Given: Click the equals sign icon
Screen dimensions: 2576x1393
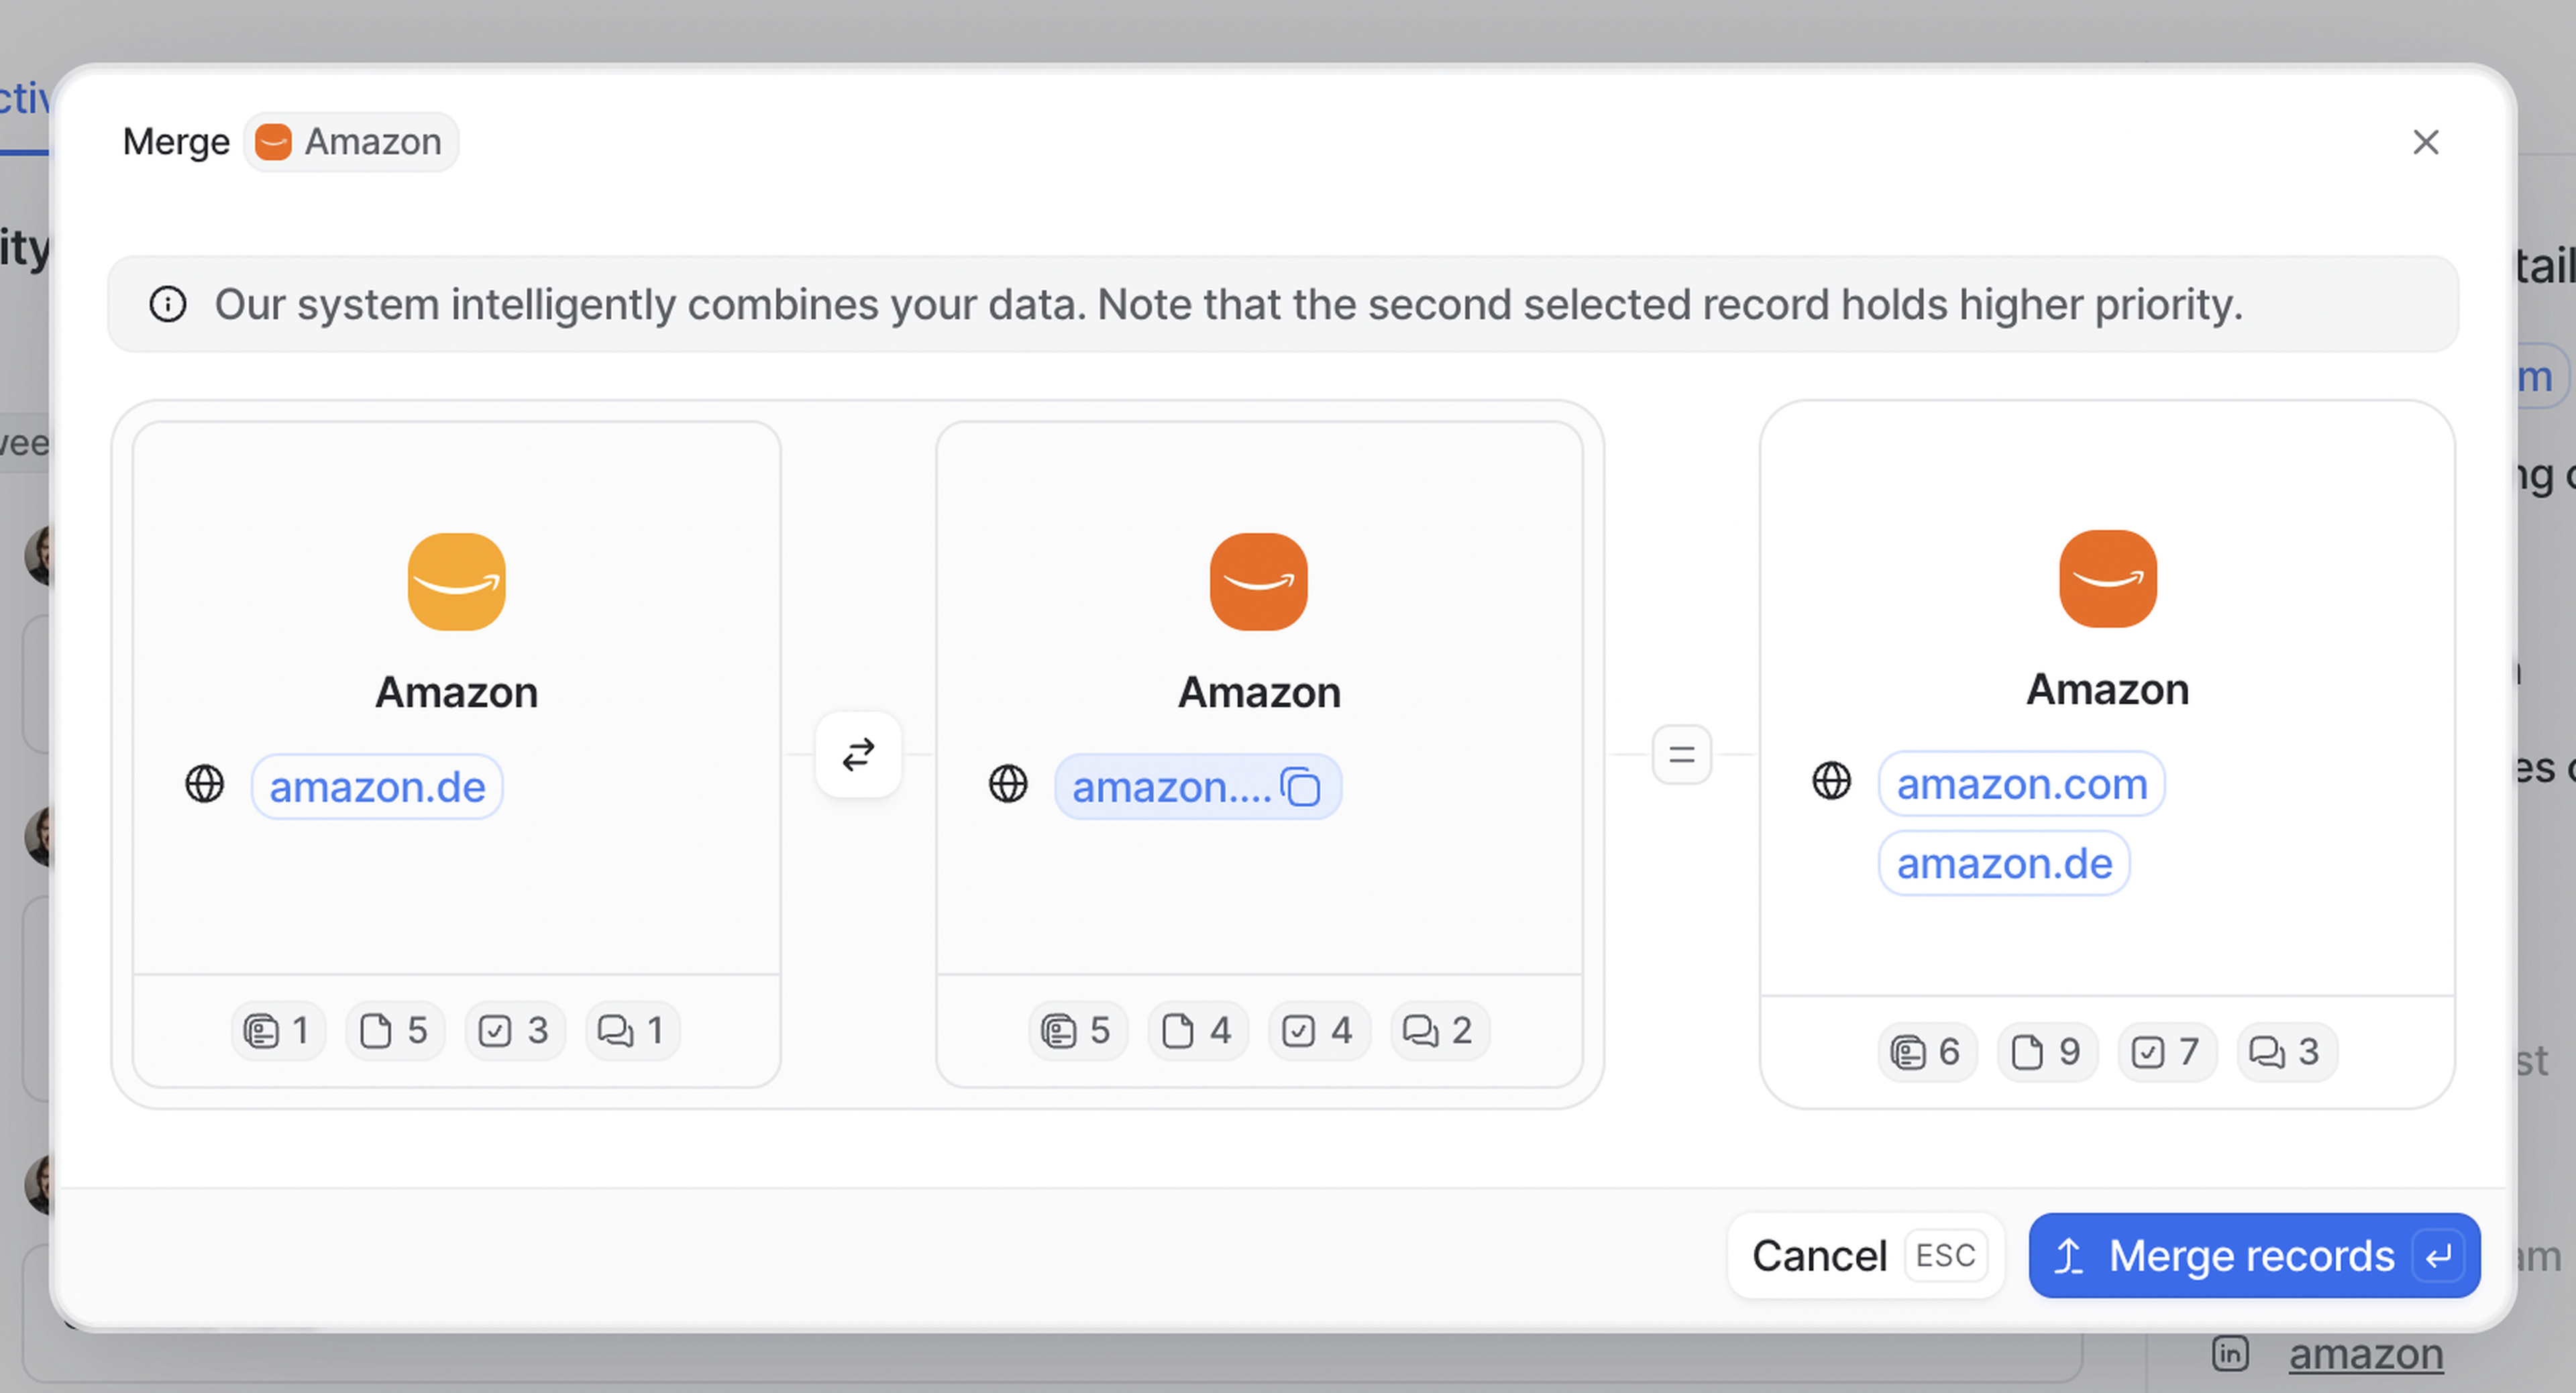Looking at the screenshot, I should coord(1681,754).
